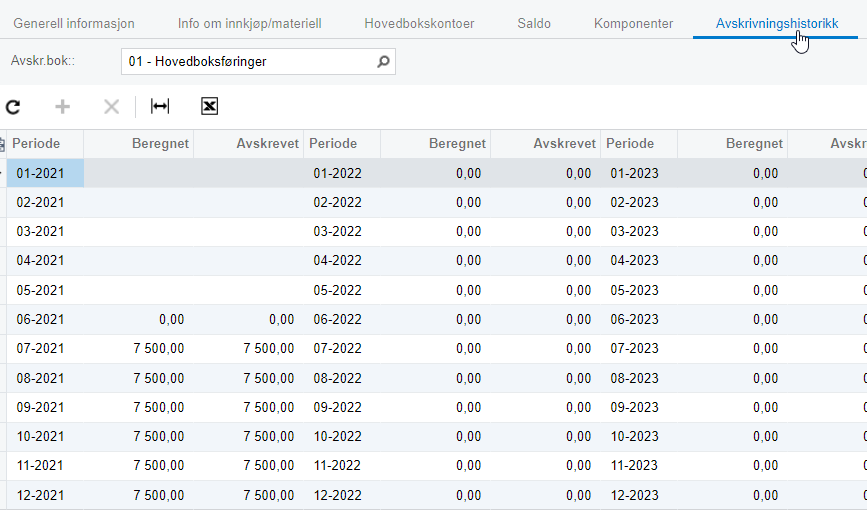The image size is (867, 528).
Task: Click first Beregnet column header
Action: pos(139,144)
